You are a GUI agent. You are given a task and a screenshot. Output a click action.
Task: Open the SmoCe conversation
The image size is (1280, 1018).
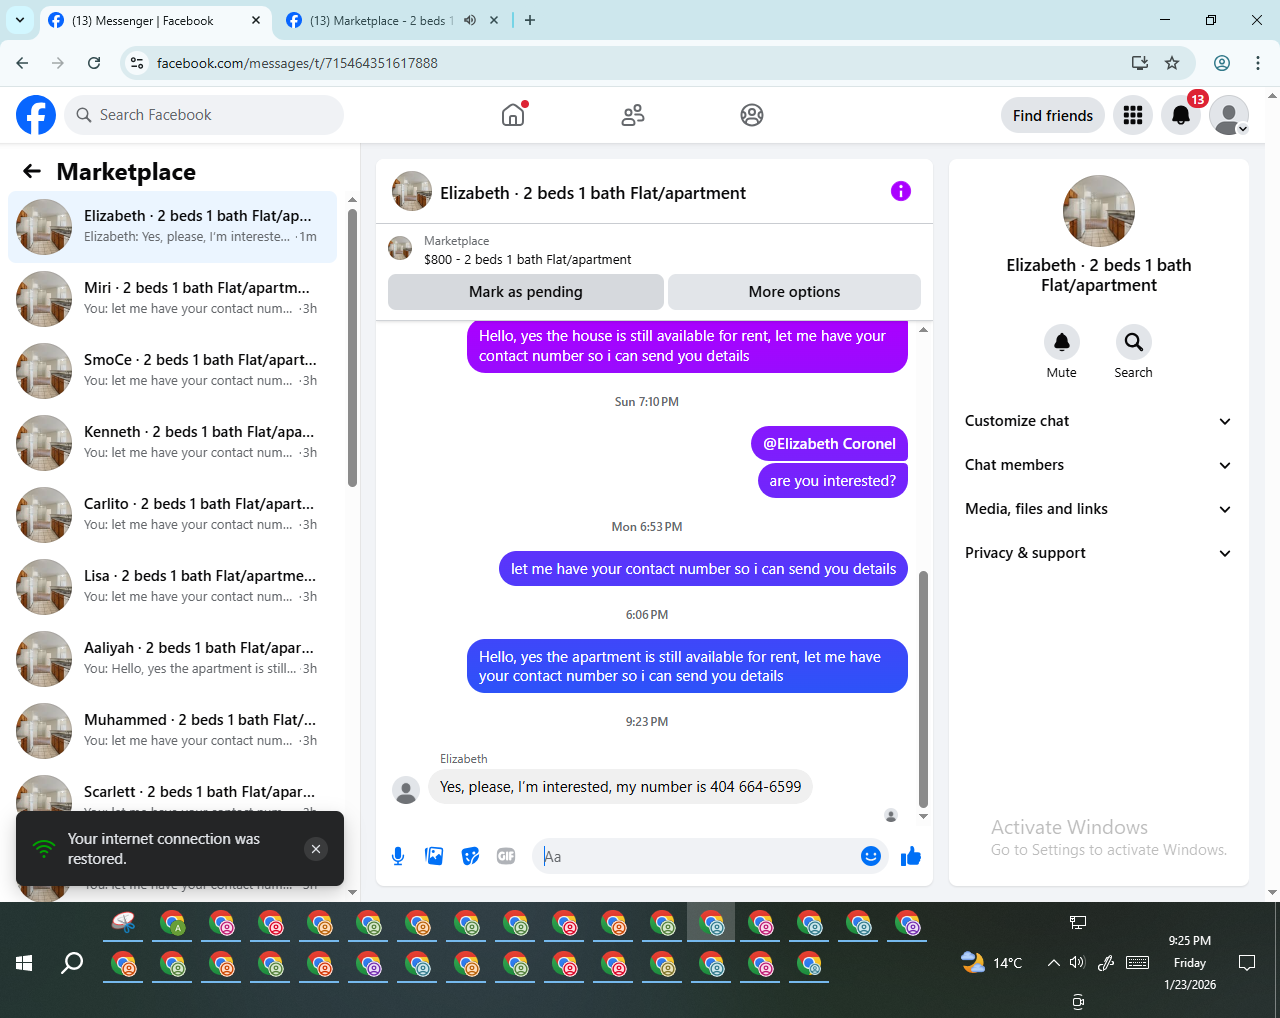coord(172,370)
